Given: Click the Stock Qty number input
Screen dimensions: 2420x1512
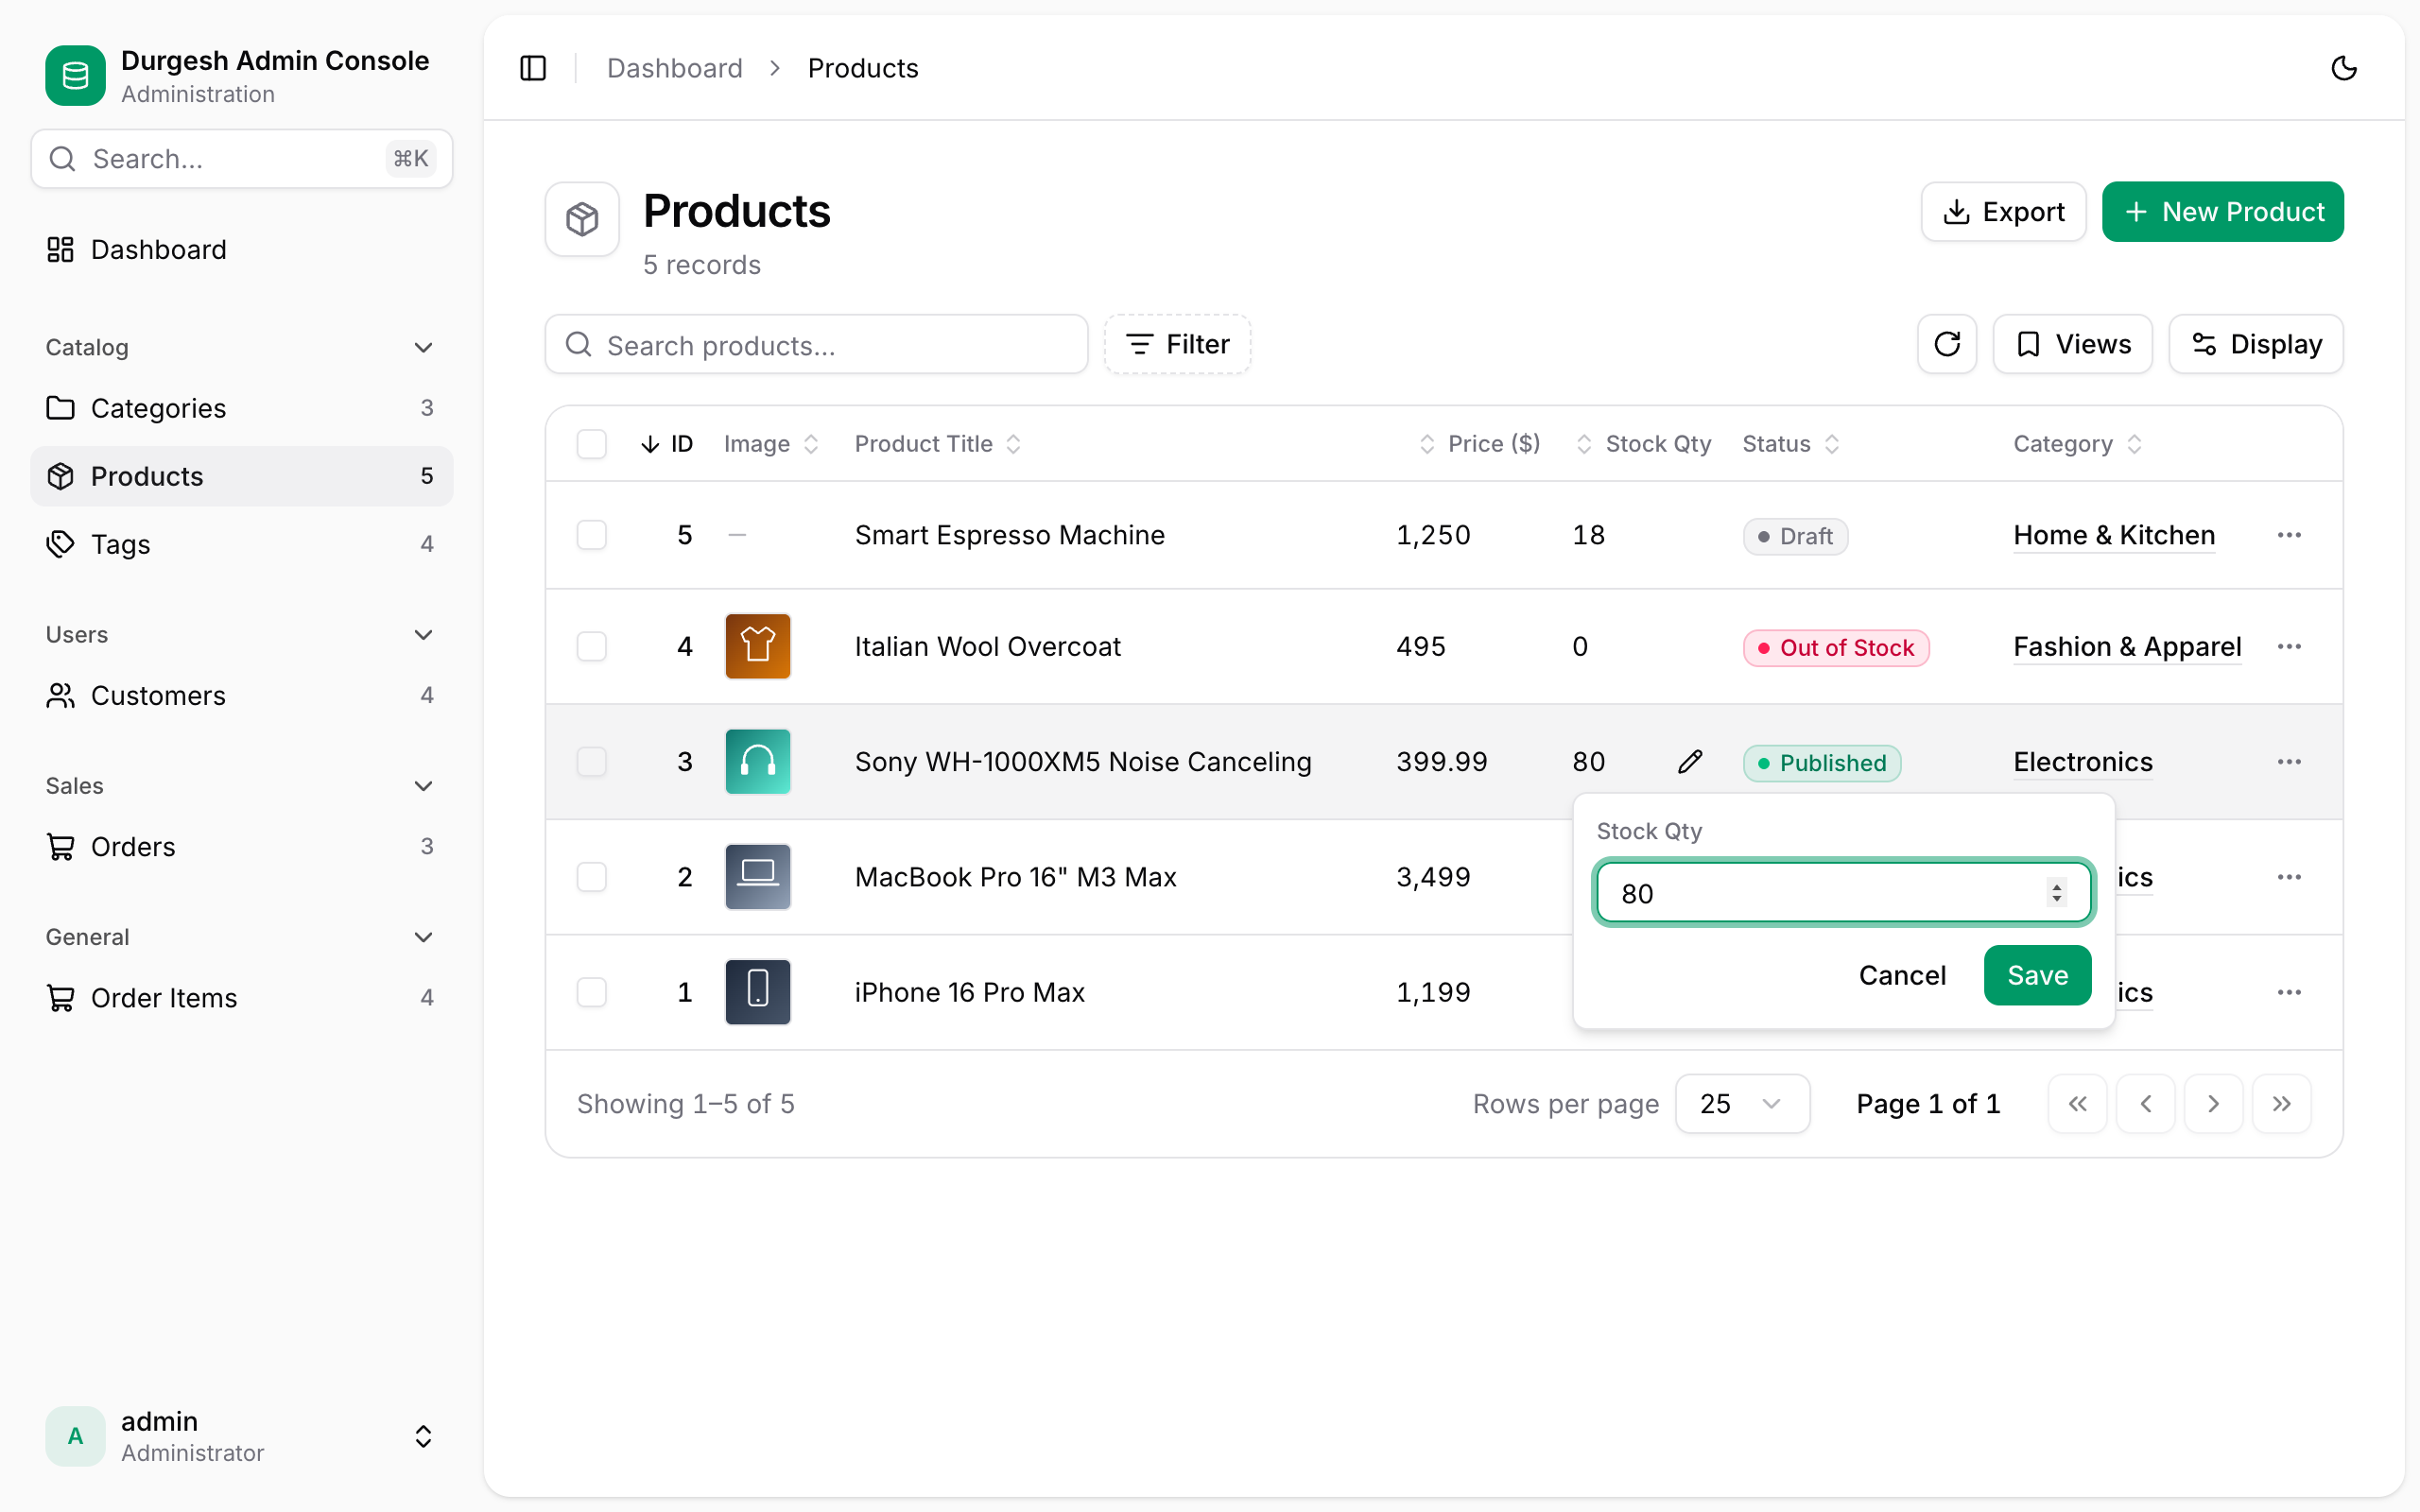Looking at the screenshot, I should [1843, 893].
